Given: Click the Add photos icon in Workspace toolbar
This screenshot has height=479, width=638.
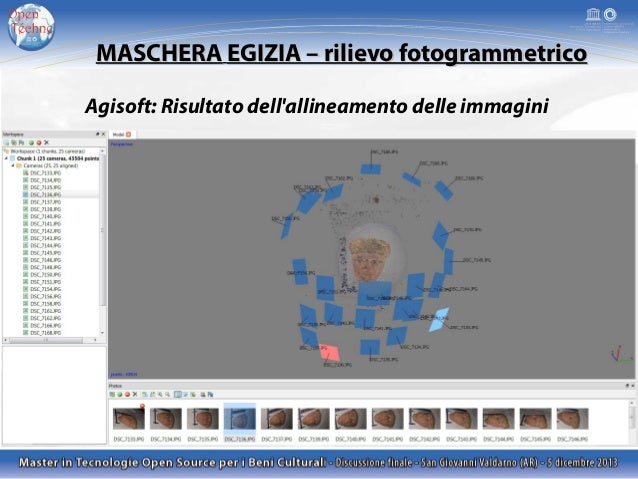Looking at the screenshot, I should pos(14,143).
